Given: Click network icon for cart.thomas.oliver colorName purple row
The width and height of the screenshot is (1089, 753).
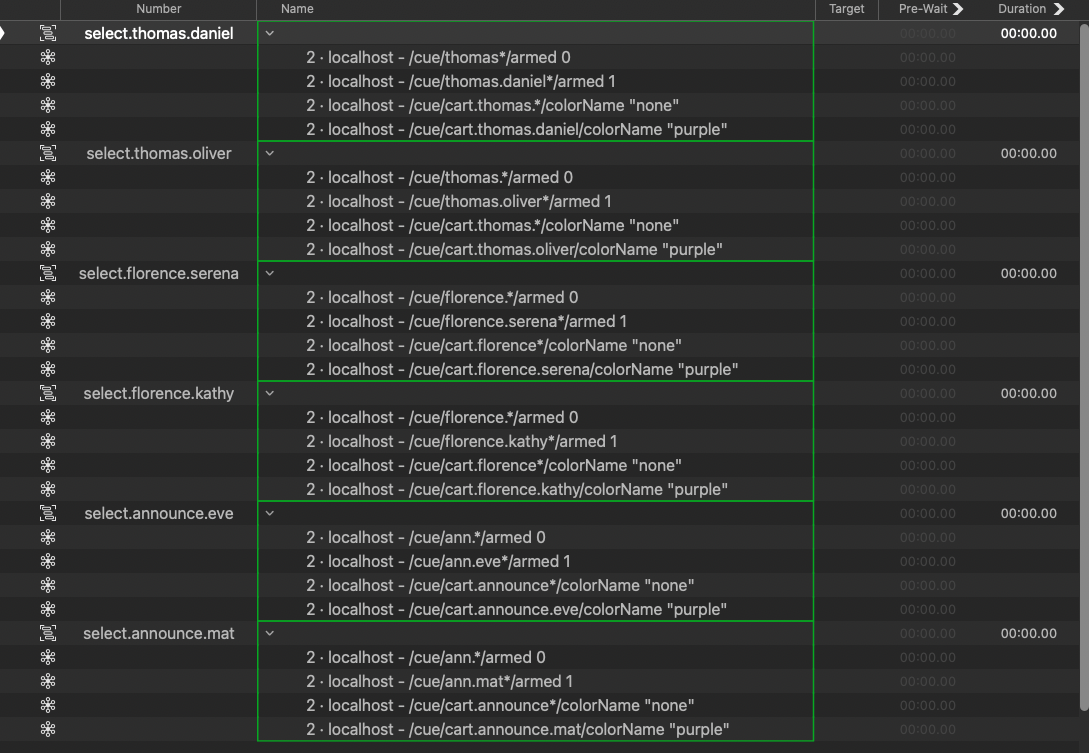Looking at the screenshot, I should (47, 249).
